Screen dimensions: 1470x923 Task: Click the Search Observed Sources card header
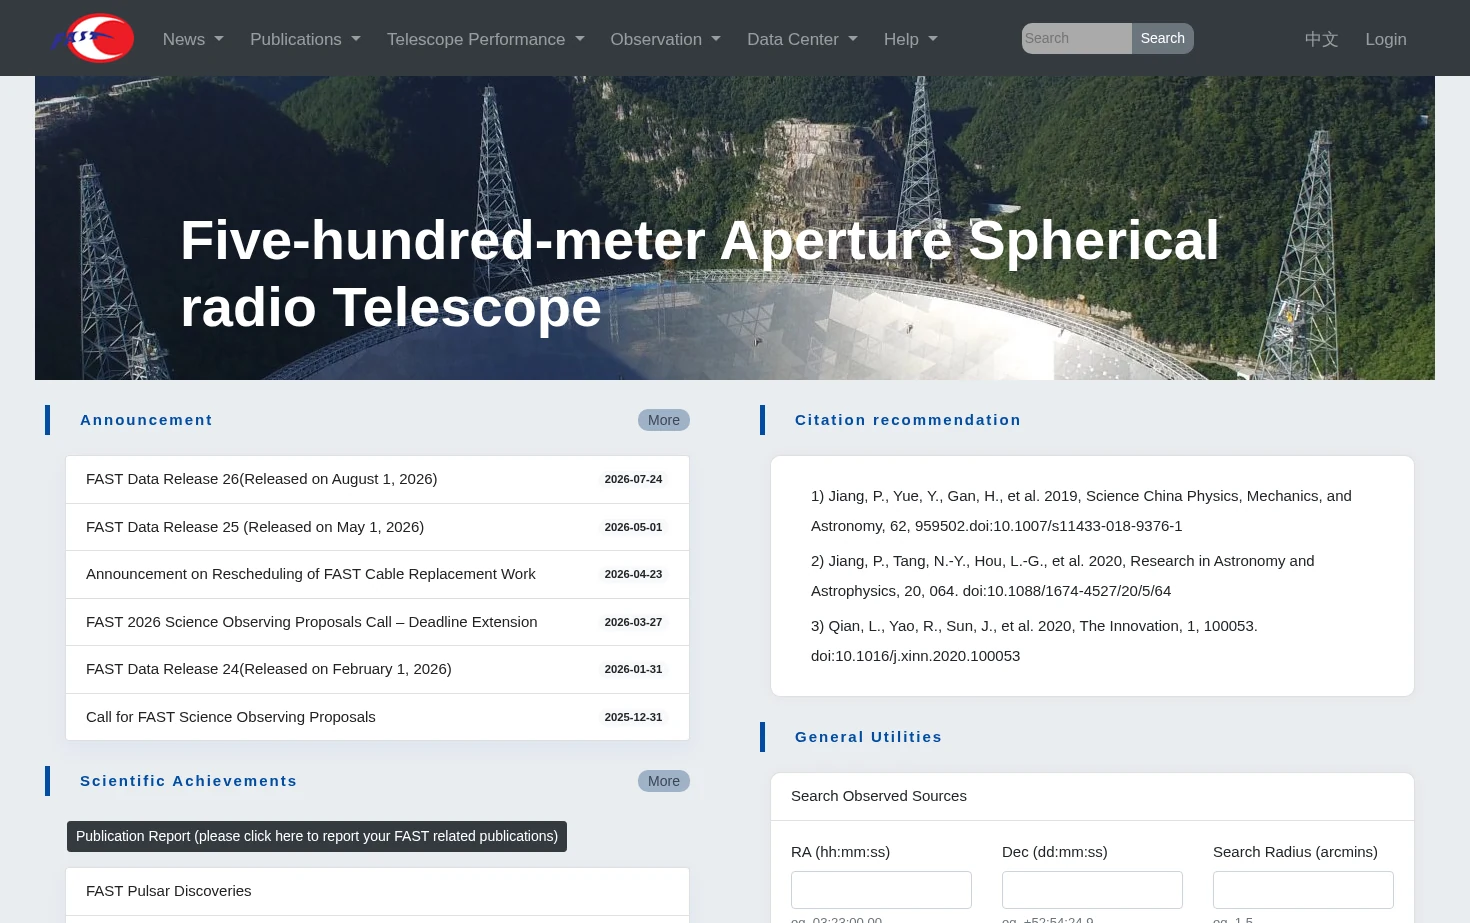pos(1092,797)
